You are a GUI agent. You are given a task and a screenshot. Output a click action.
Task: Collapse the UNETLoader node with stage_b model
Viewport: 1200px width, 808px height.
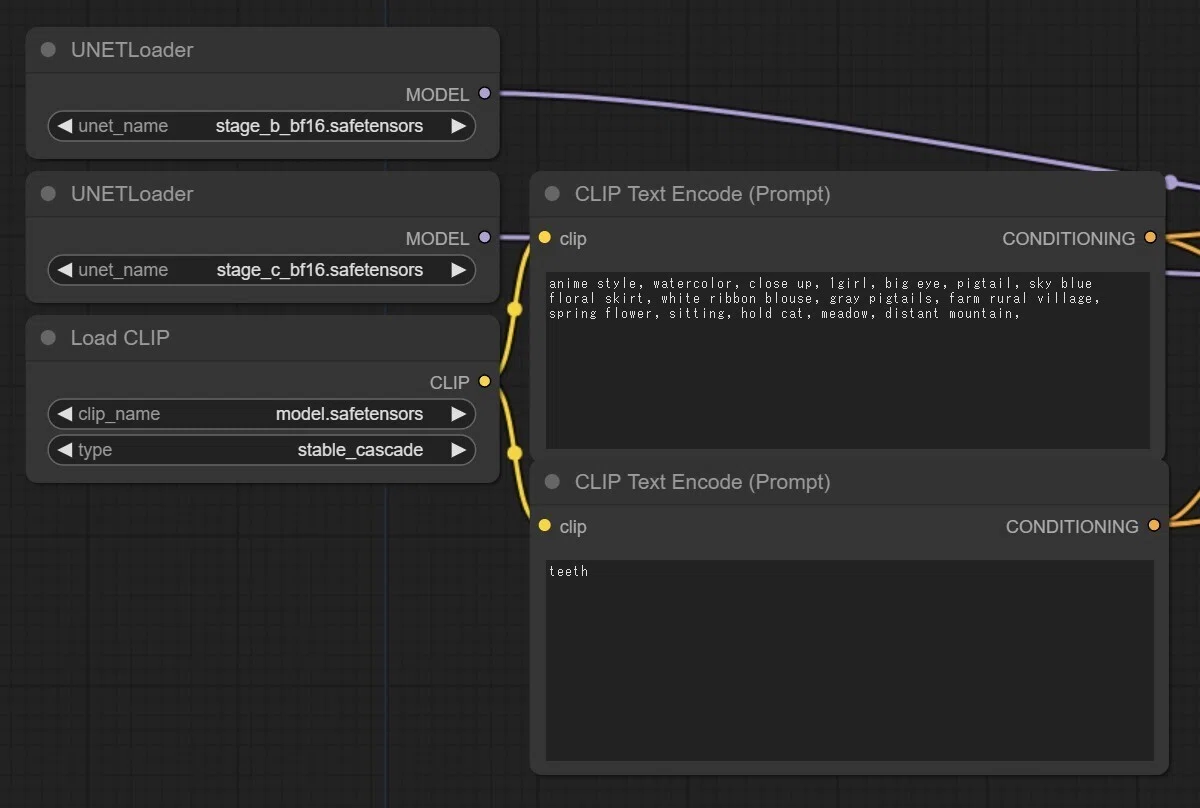click(48, 50)
